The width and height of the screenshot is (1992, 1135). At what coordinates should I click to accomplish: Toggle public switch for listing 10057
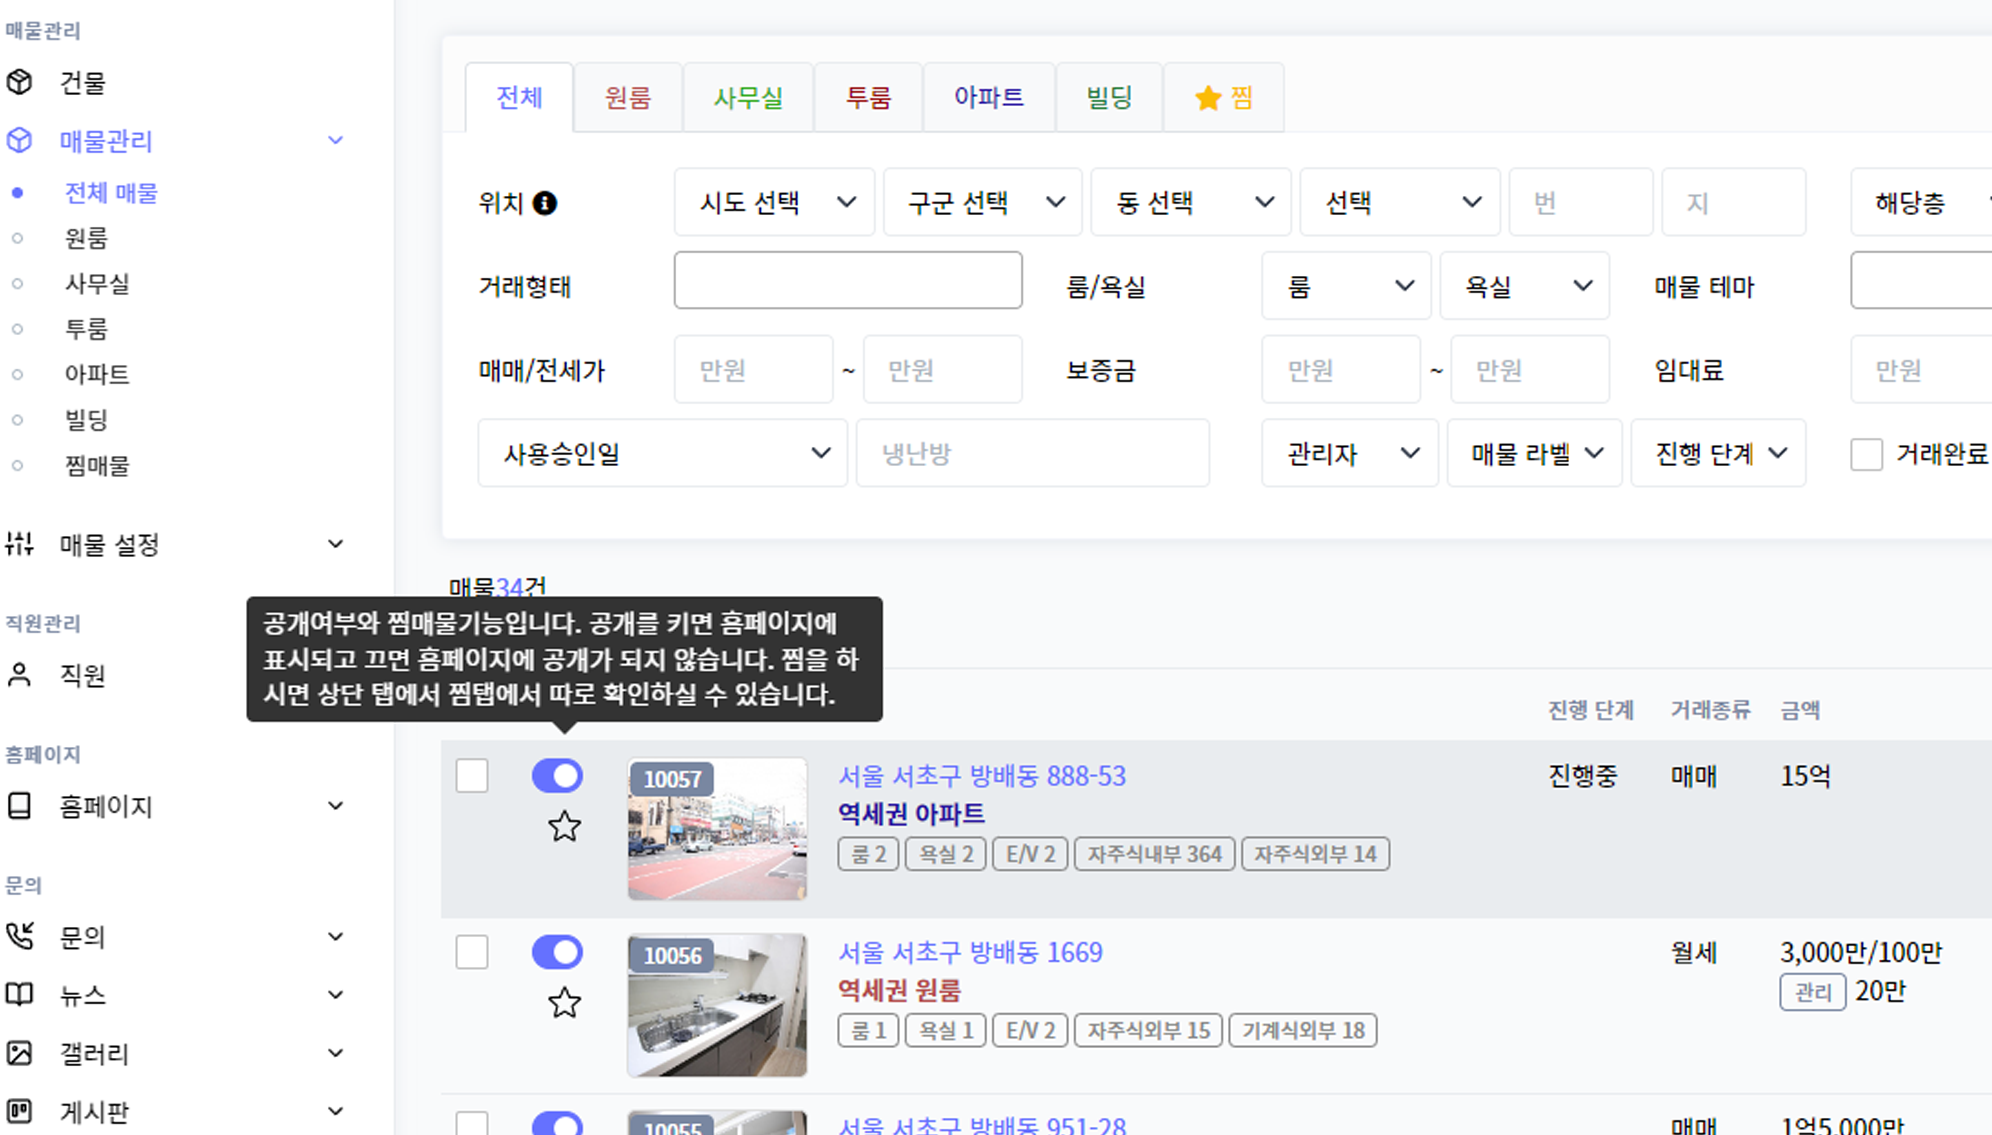click(x=557, y=775)
